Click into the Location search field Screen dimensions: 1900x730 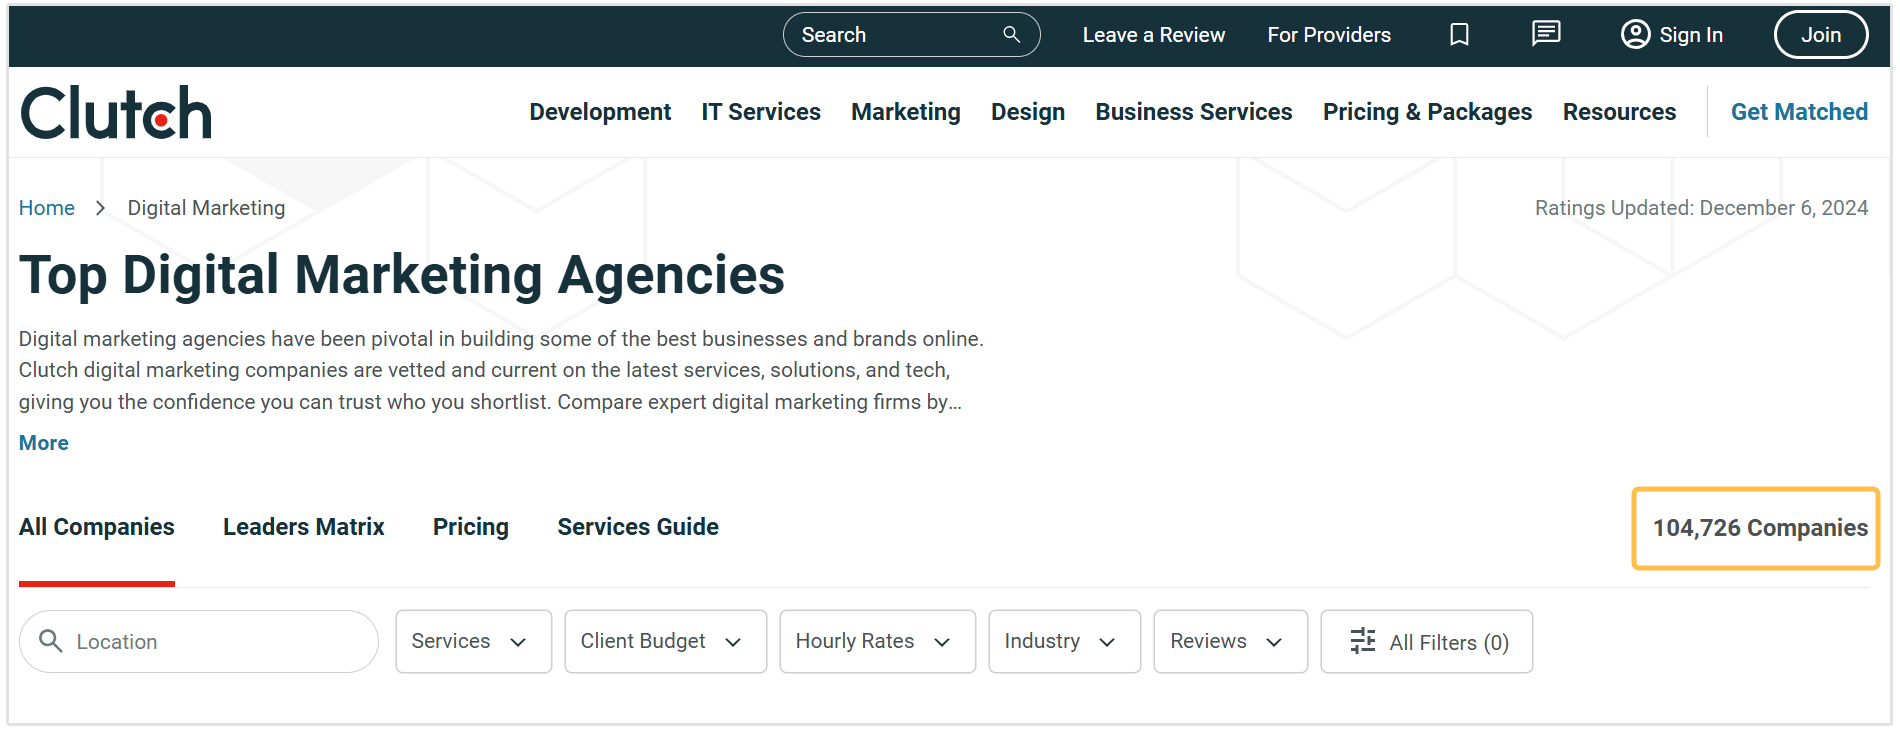pyautogui.click(x=199, y=641)
